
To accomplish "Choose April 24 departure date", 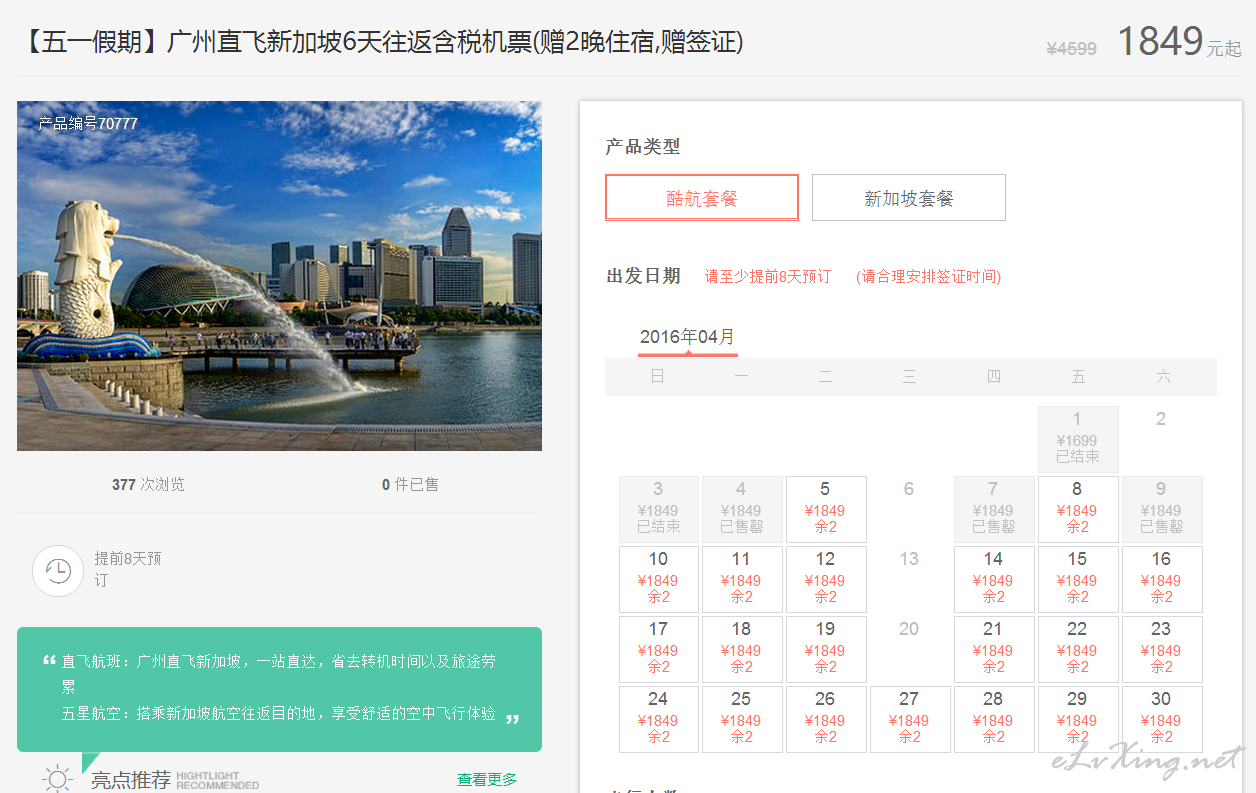I will (x=658, y=719).
